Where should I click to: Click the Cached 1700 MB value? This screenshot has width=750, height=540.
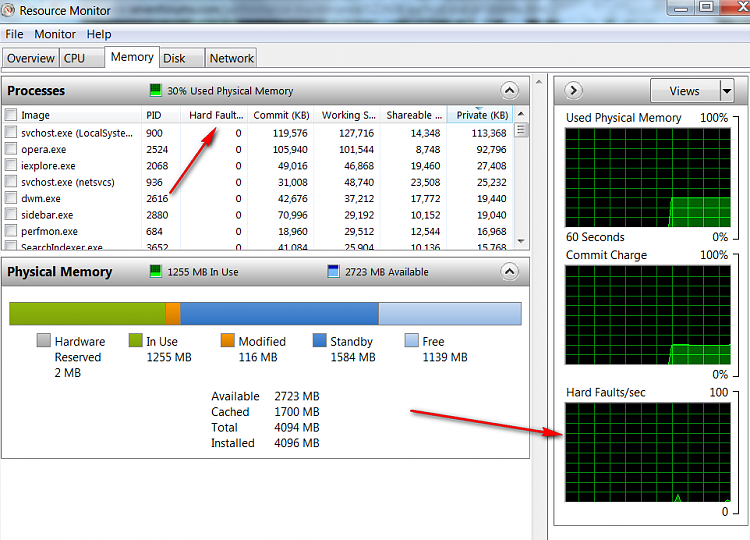point(297,412)
